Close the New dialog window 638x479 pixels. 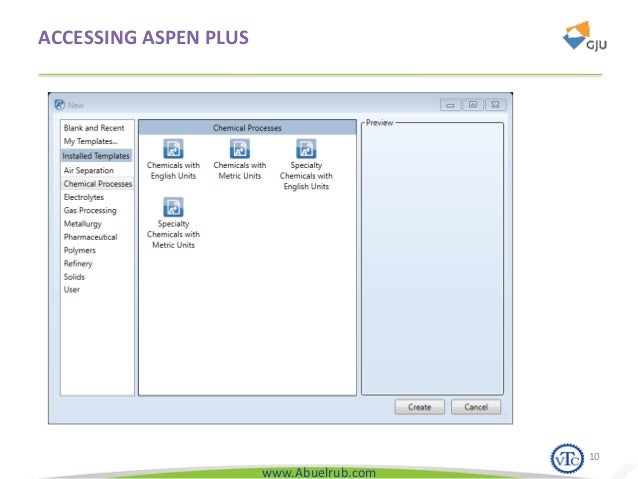click(496, 105)
